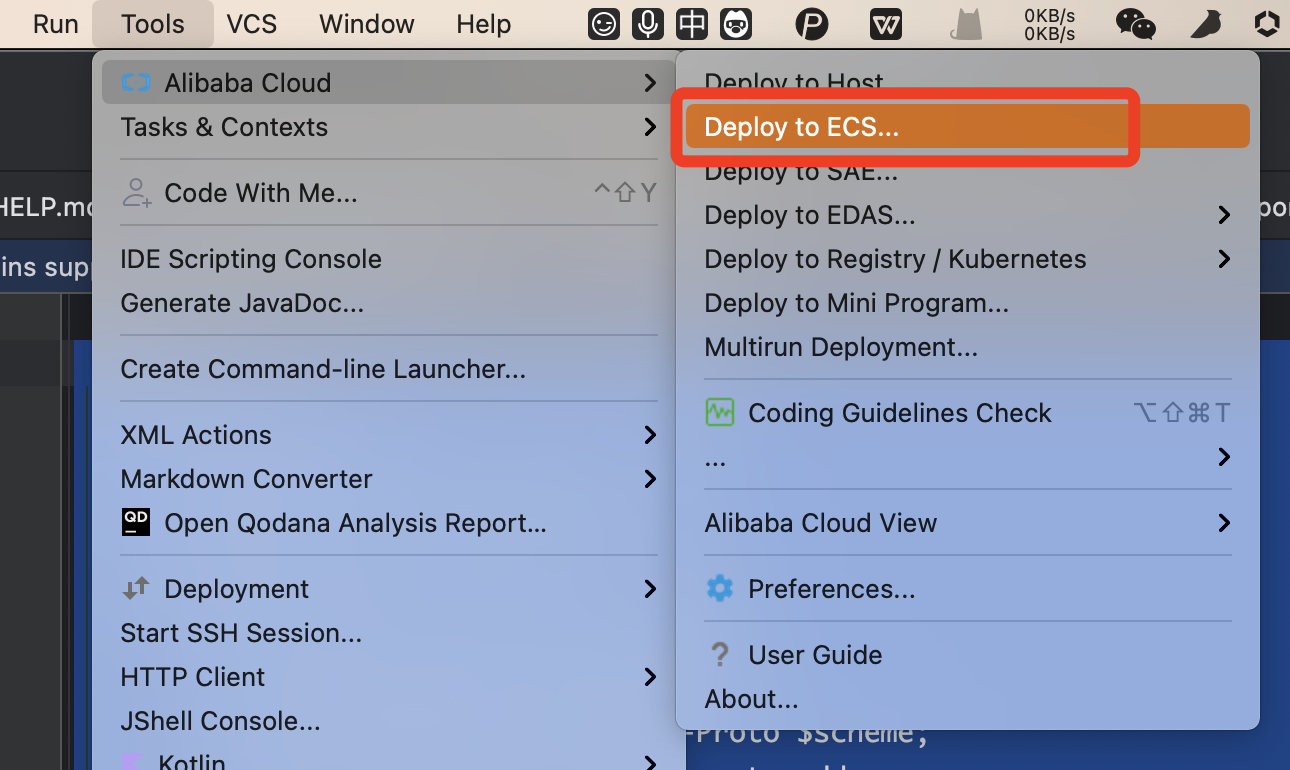Click the smiley face menu bar icon
Image resolution: width=1290 pixels, height=770 pixels.
[x=604, y=24]
